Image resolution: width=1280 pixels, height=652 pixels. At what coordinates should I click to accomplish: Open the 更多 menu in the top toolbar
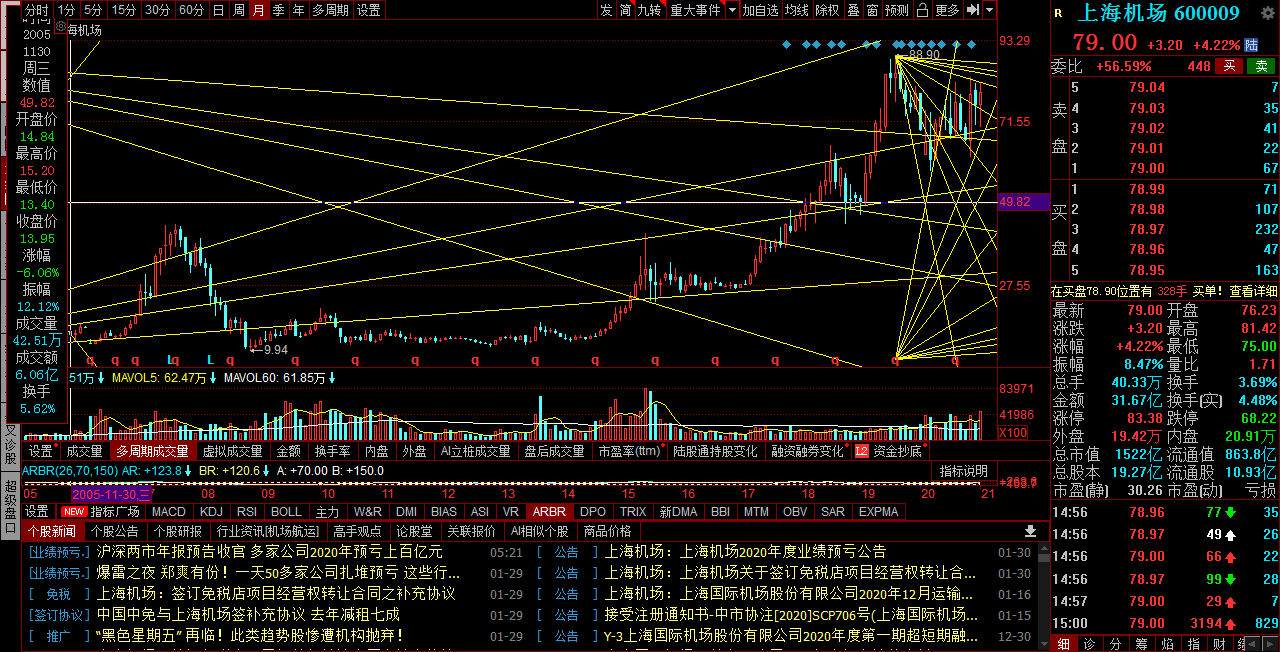coord(946,10)
